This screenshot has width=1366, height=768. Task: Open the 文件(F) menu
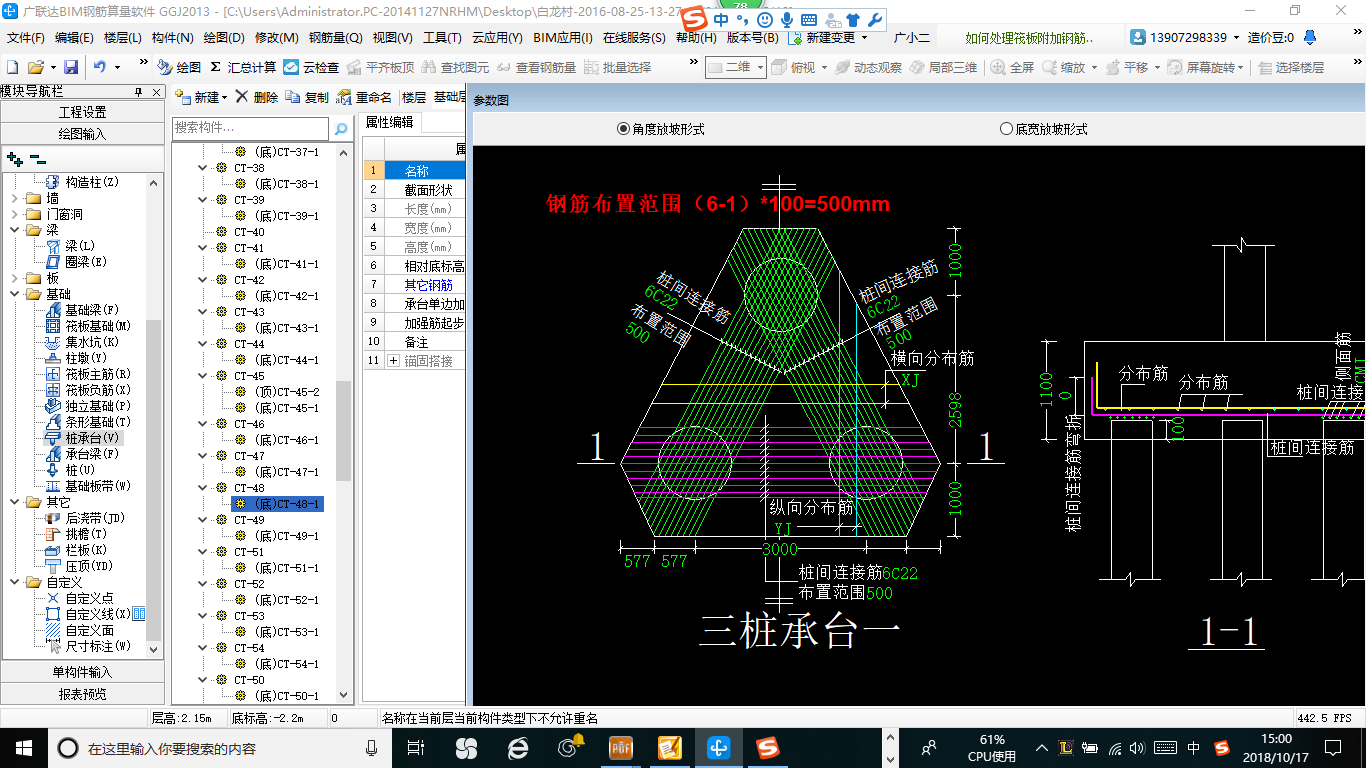pos(26,37)
